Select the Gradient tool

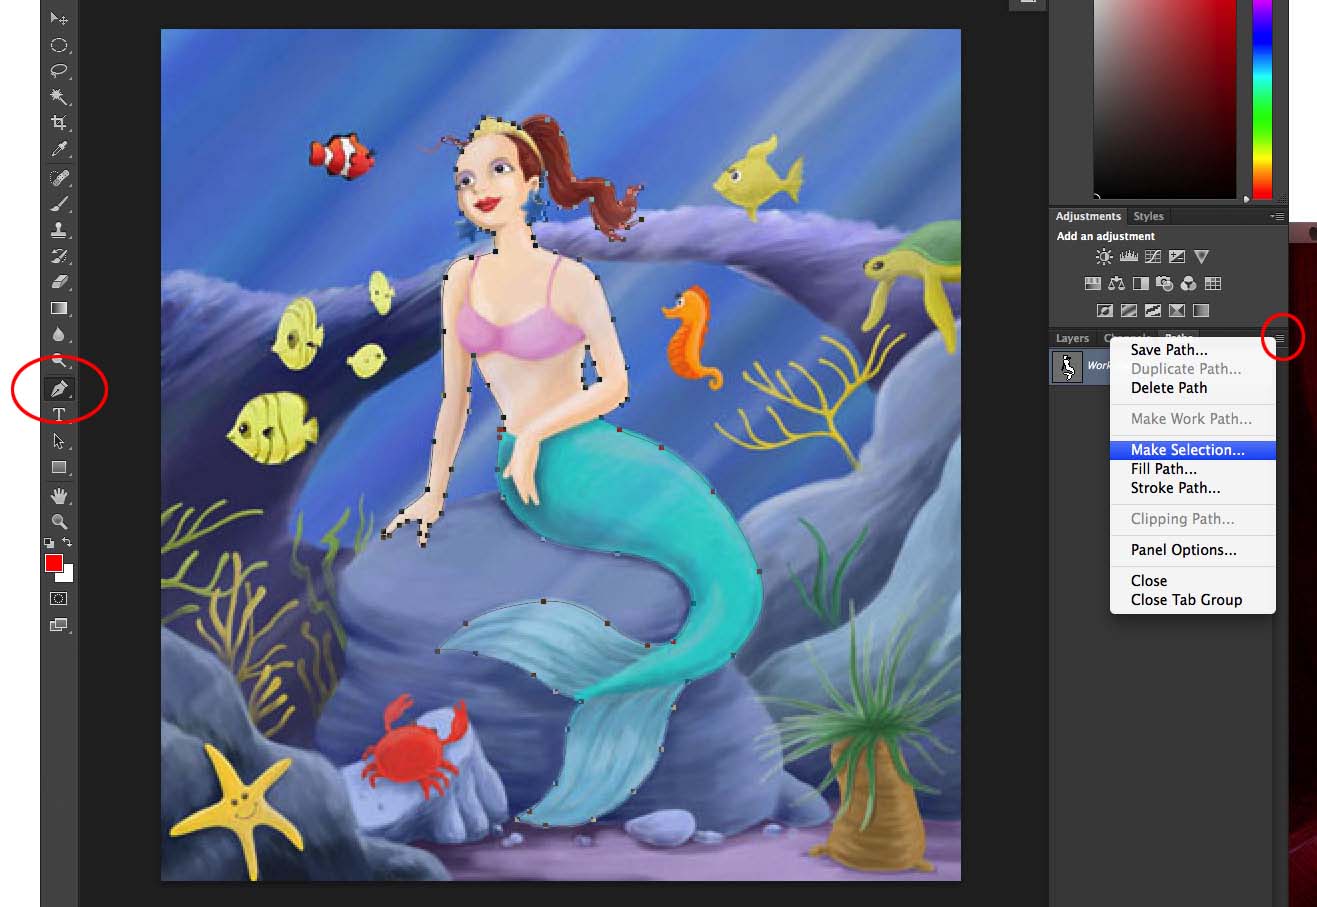click(59, 308)
